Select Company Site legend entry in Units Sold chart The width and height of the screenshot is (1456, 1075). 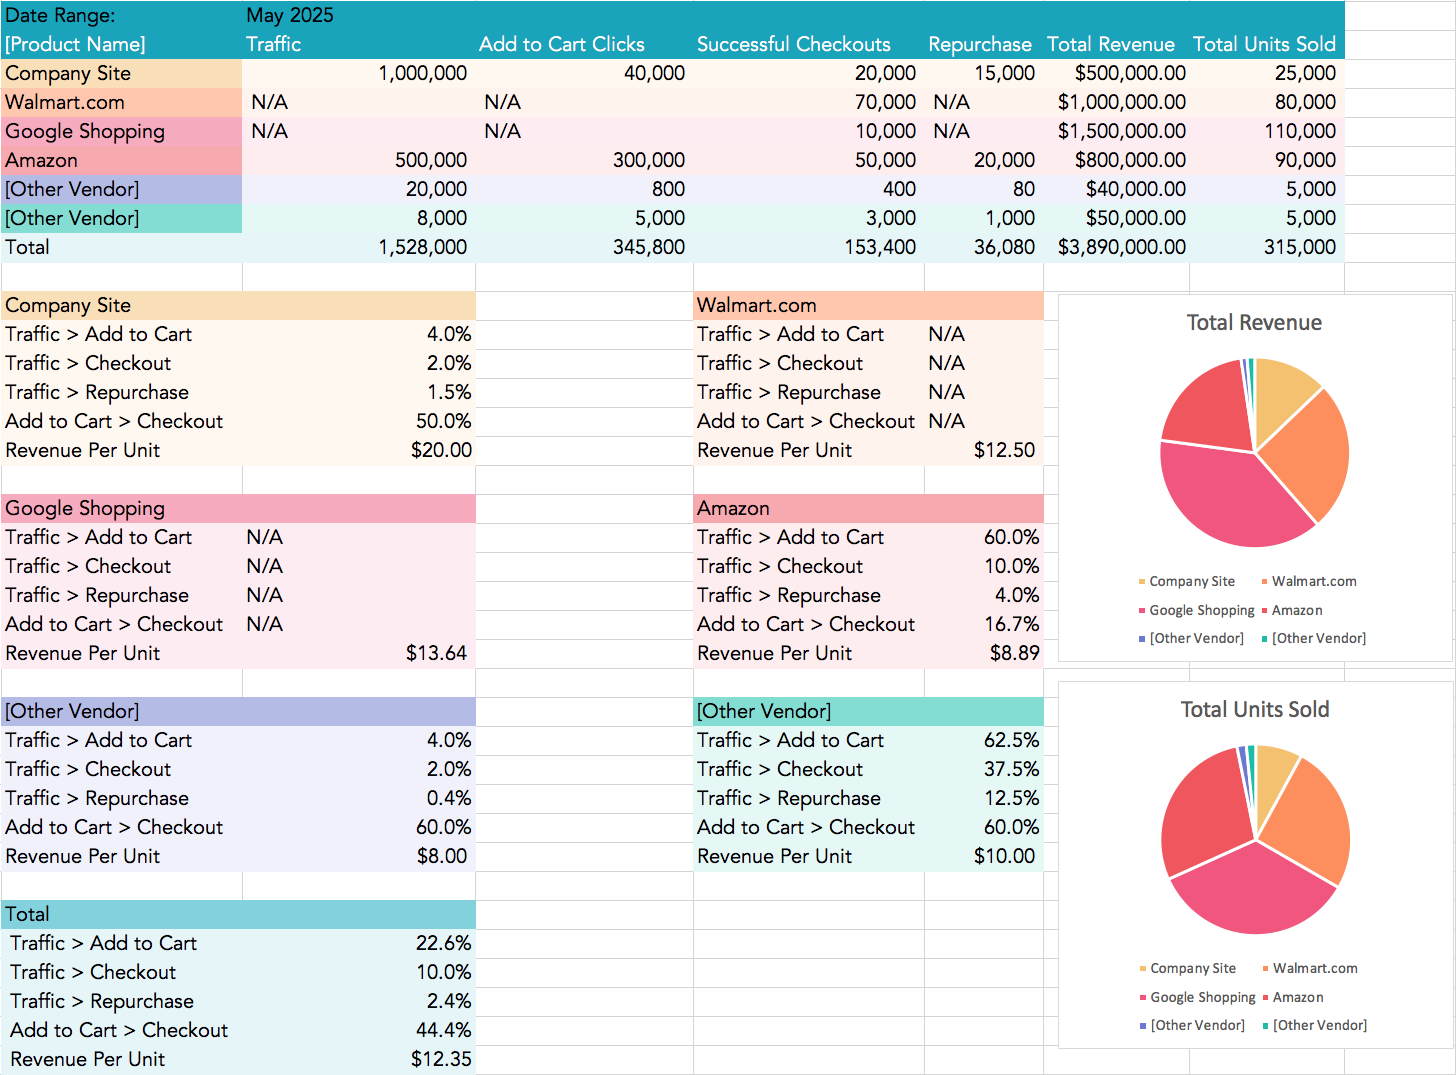[1192, 968]
